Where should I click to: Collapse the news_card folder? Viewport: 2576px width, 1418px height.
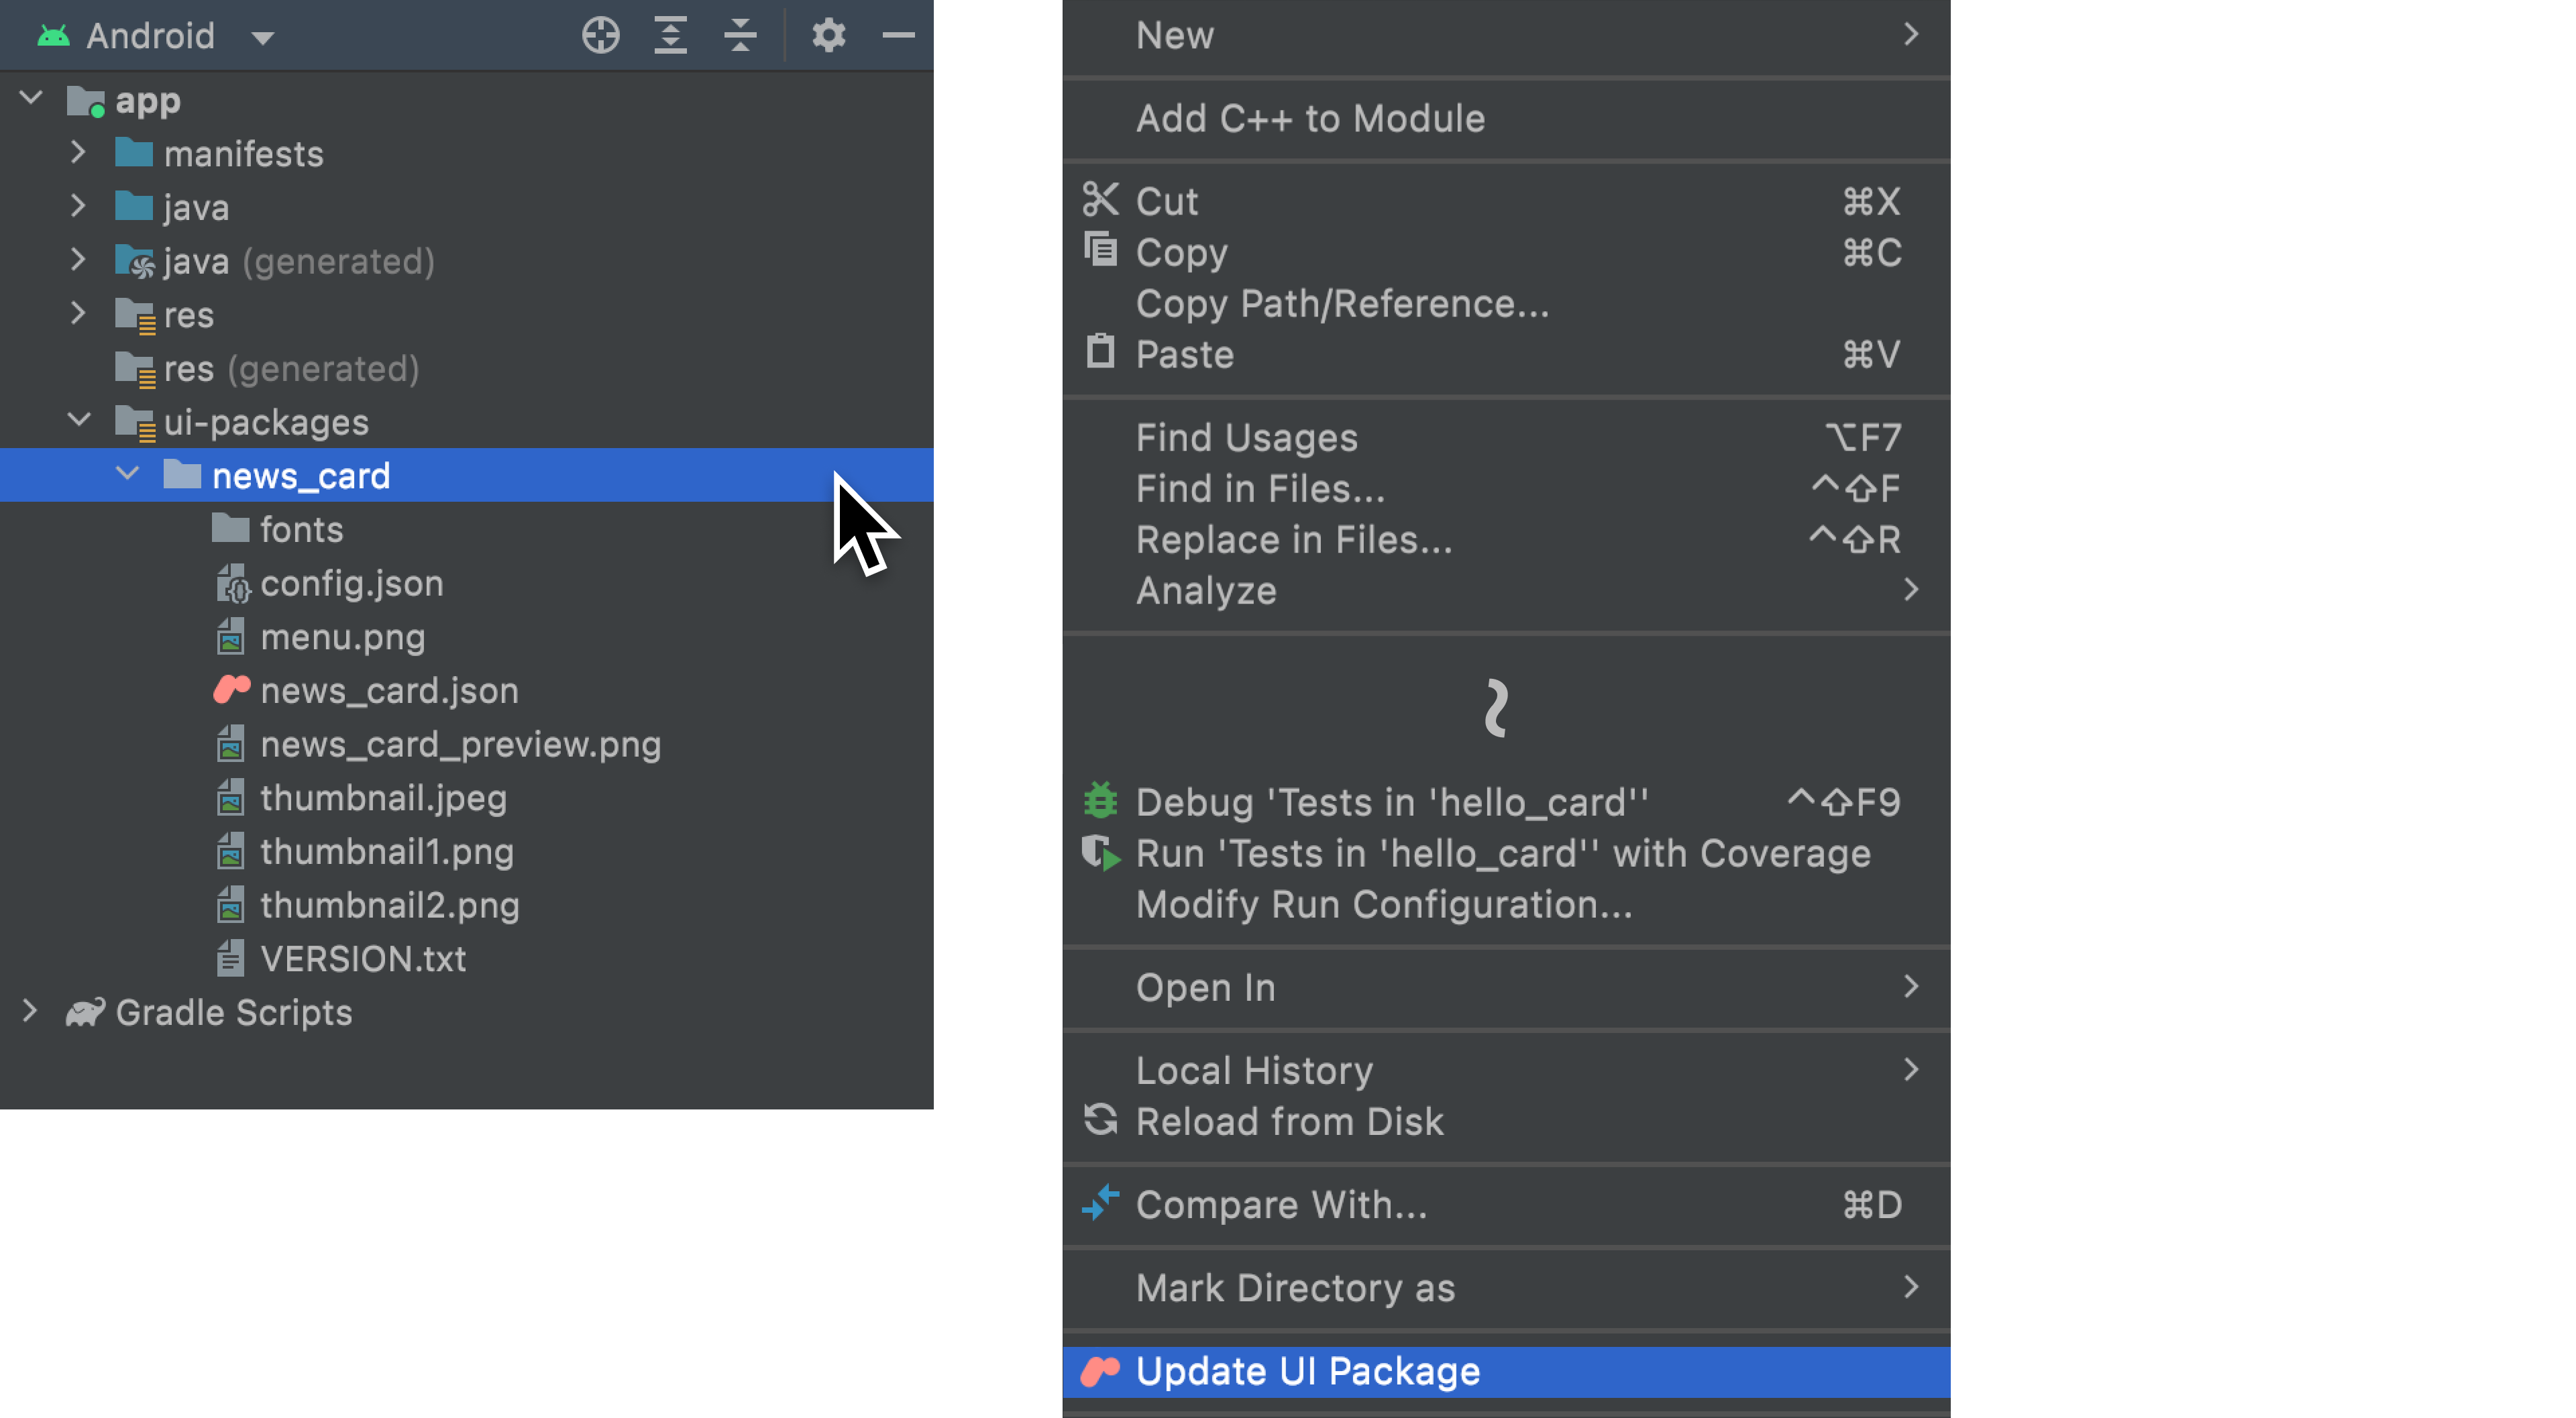pyautogui.click(x=131, y=475)
